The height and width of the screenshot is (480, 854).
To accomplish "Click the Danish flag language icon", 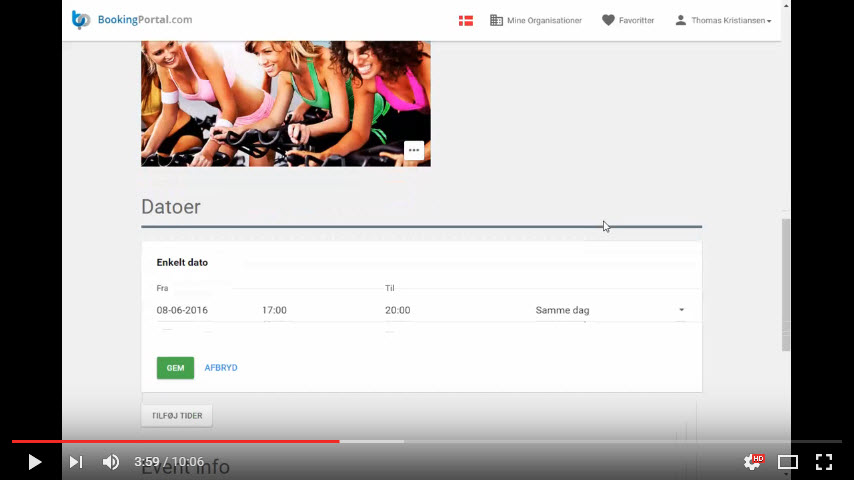I will [466, 20].
